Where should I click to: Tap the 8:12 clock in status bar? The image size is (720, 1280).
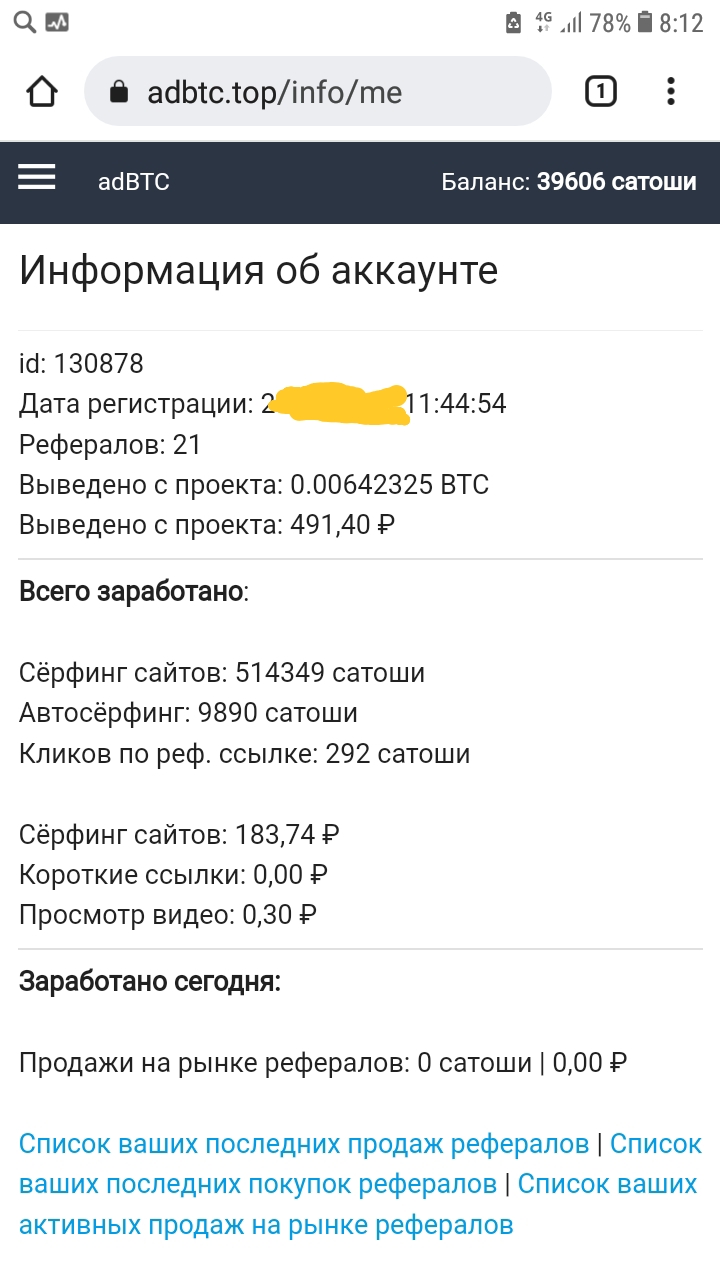tap(681, 22)
